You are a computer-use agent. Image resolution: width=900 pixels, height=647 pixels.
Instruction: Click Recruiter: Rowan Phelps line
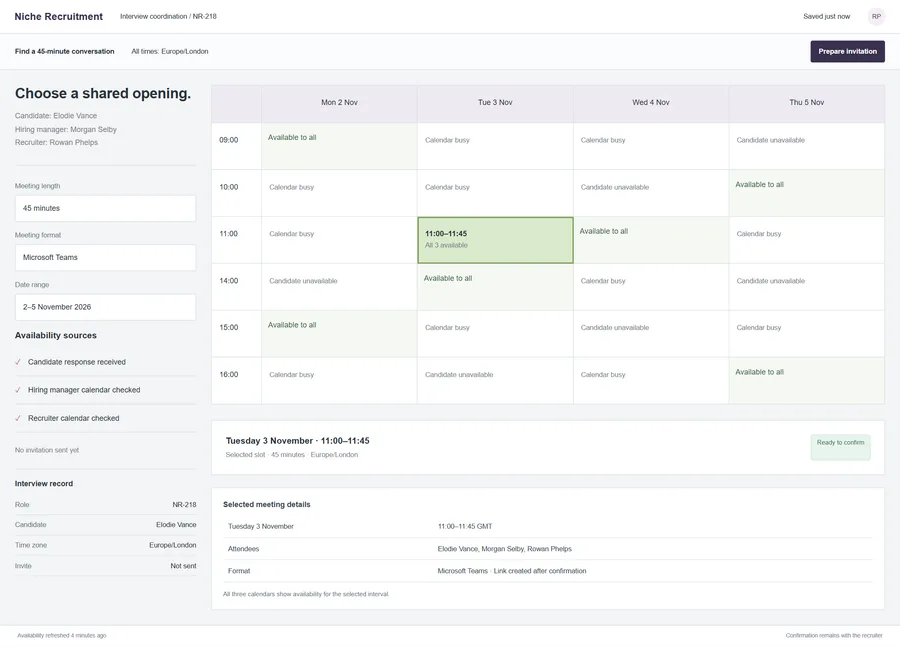click(x=56, y=143)
